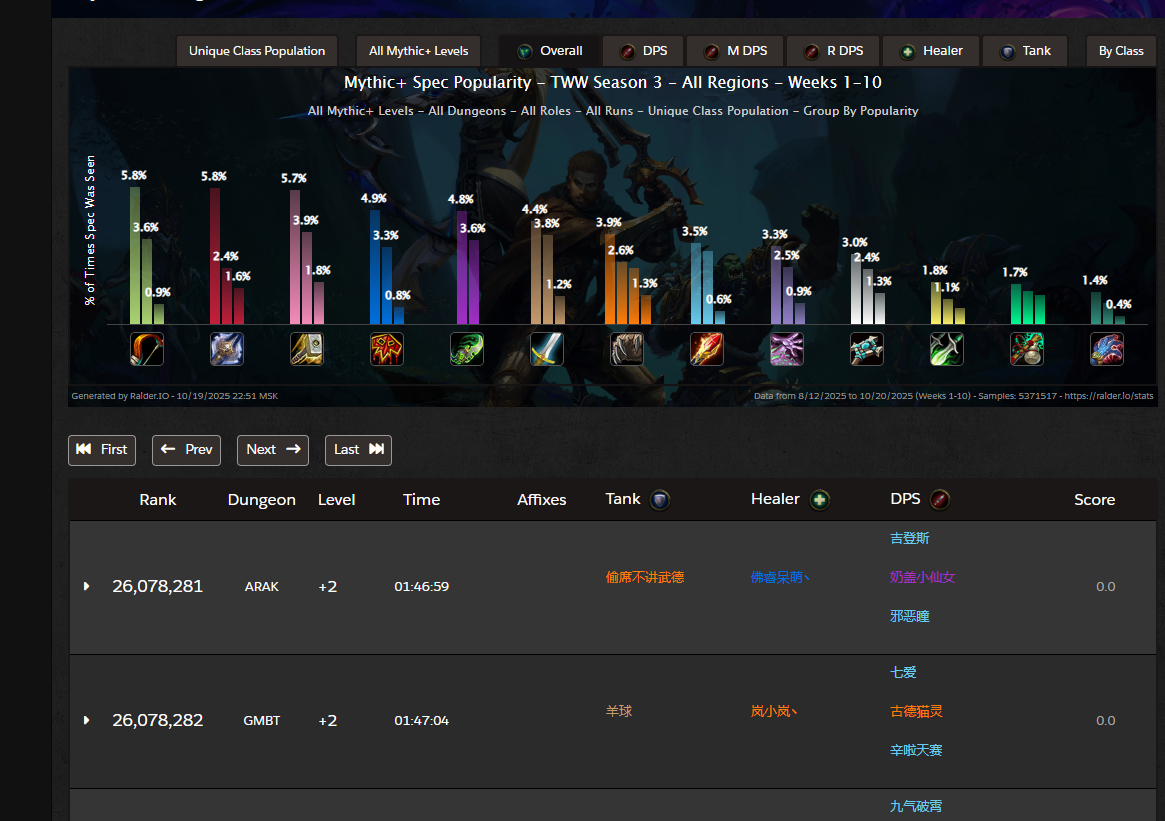Click the 01:47:04 time cell
Viewport: 1165px width, 821px height.
coord(421,721)
